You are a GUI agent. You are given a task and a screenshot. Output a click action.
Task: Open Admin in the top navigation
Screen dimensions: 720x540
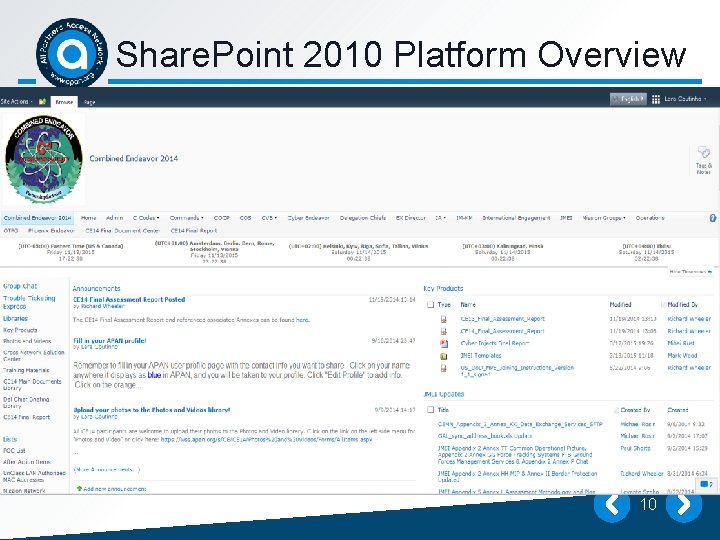(114, 218)
